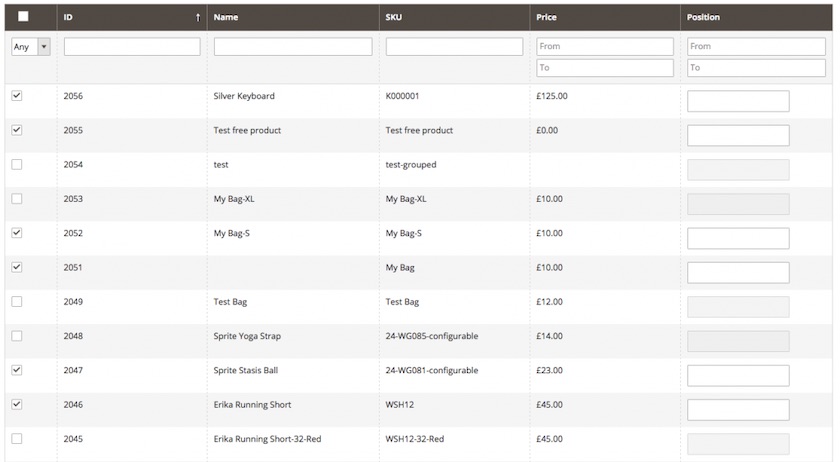Image resolution: width=840 pixels, height=462 pixels.
Task: Sort by the Position column header
Action: 703,17
